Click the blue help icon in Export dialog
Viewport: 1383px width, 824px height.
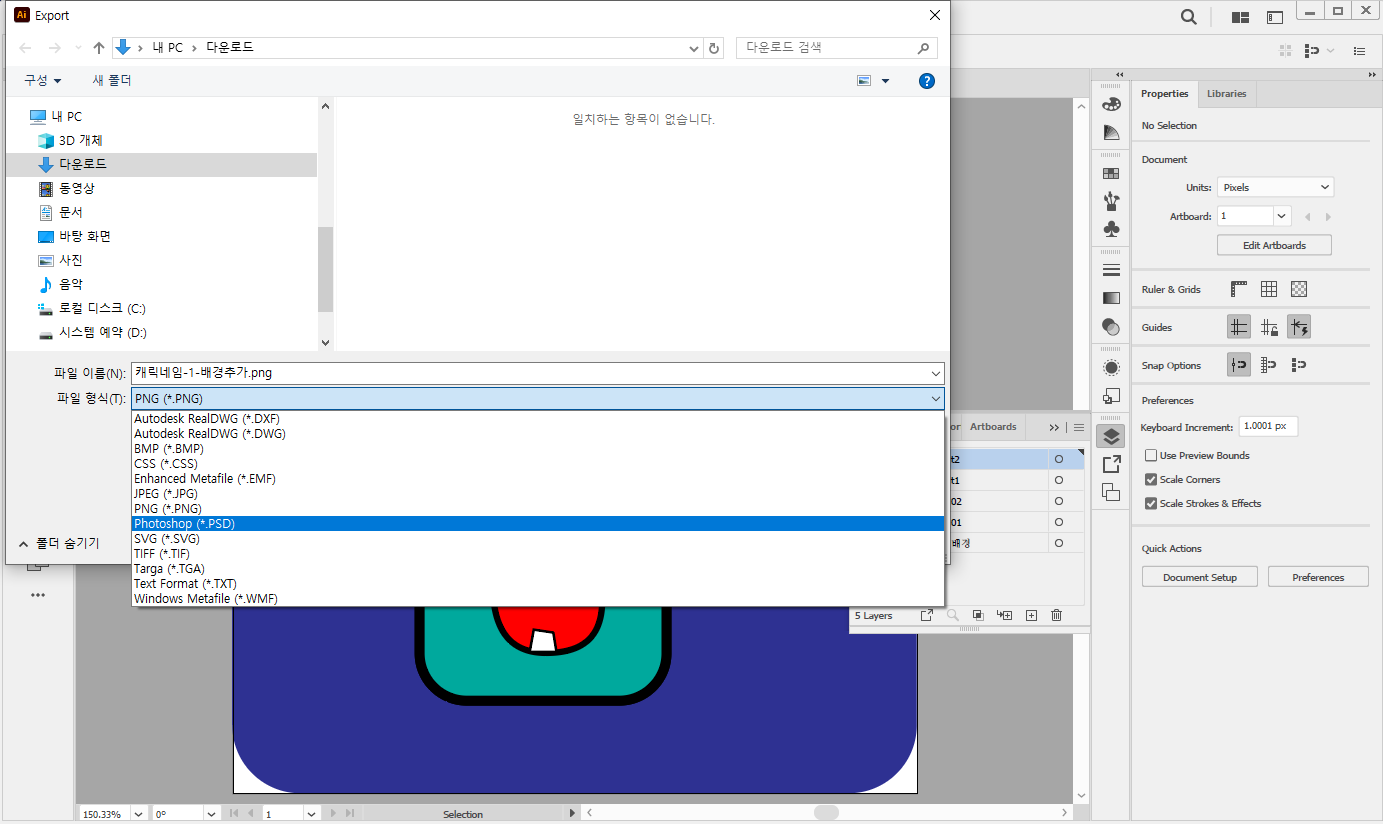927,81
